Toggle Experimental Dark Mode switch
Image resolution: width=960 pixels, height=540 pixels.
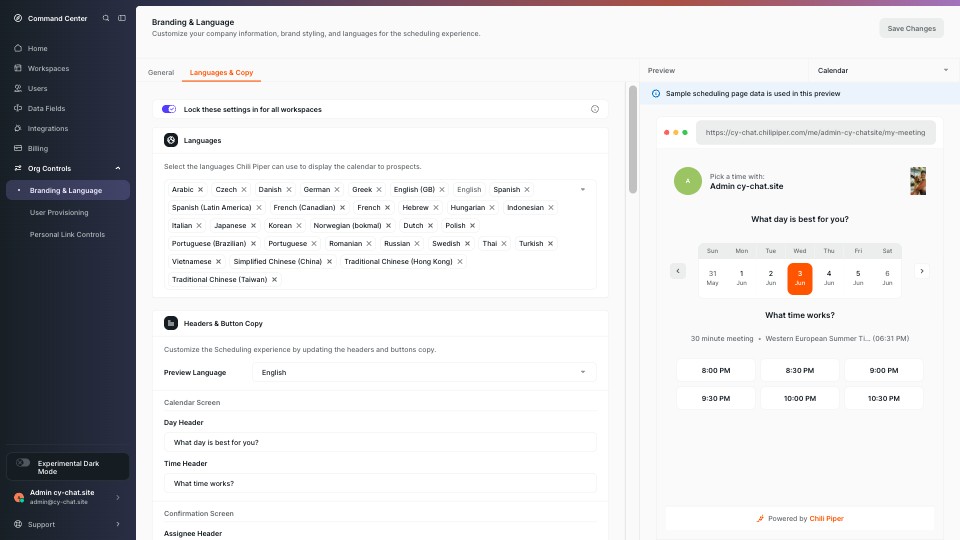pyautogui.click(x=23, y=463)
